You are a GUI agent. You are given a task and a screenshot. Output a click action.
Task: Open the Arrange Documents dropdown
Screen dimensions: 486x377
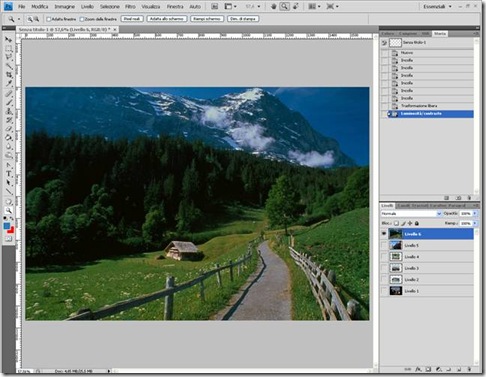[x=314, y=6]
